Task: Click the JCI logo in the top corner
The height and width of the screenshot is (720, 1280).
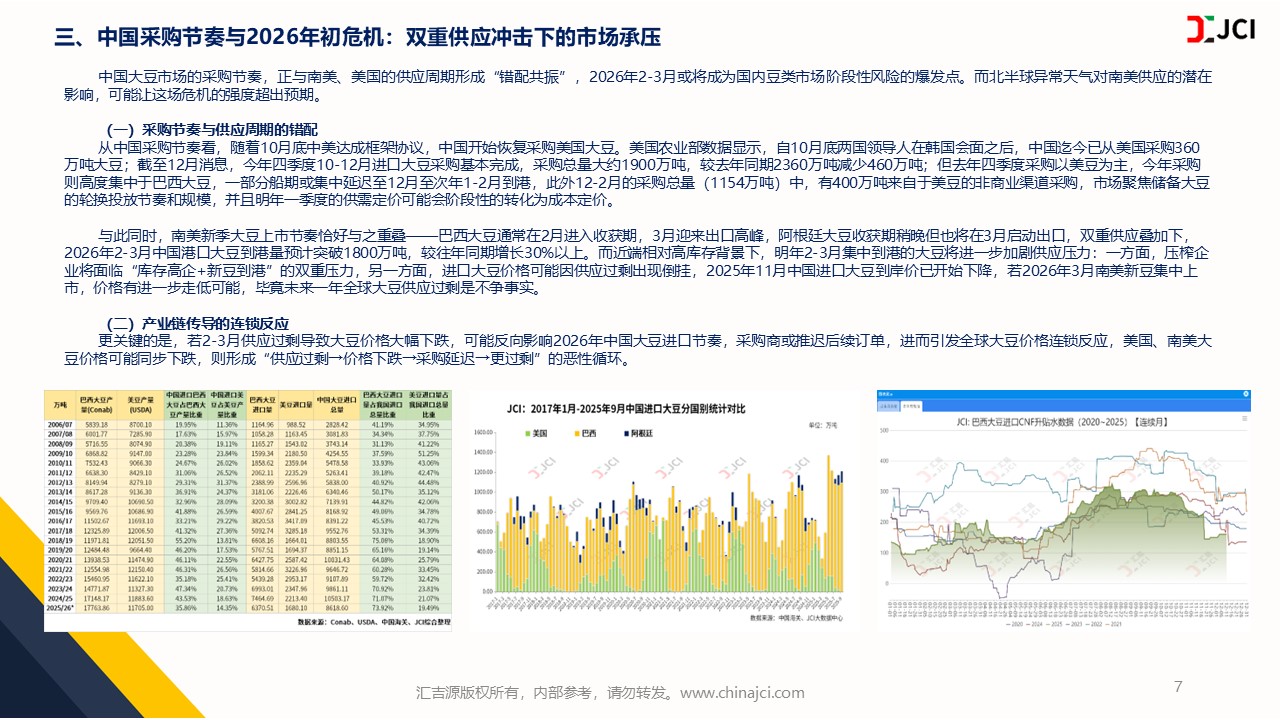Action: (1221, 30)
